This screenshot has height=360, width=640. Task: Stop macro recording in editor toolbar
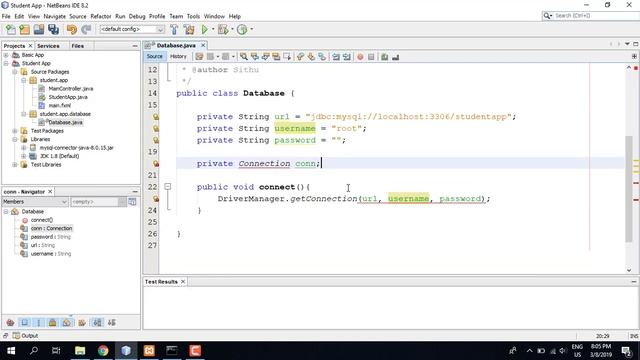[x=371, y=57]
